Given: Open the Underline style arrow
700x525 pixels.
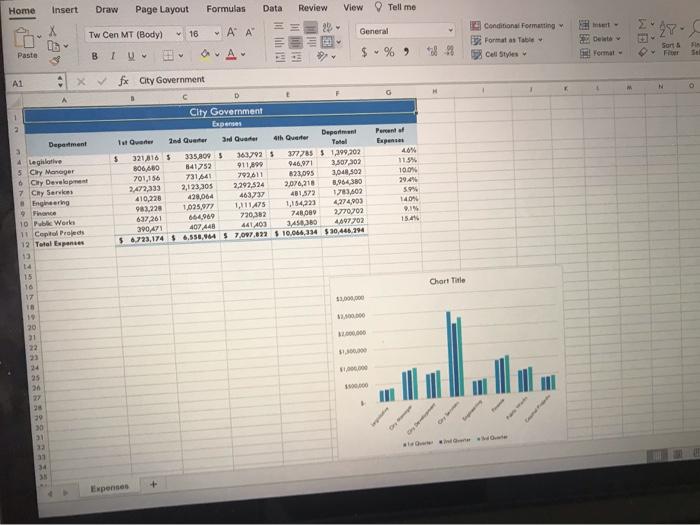Looking at the screenshot, I should point(144,56).
